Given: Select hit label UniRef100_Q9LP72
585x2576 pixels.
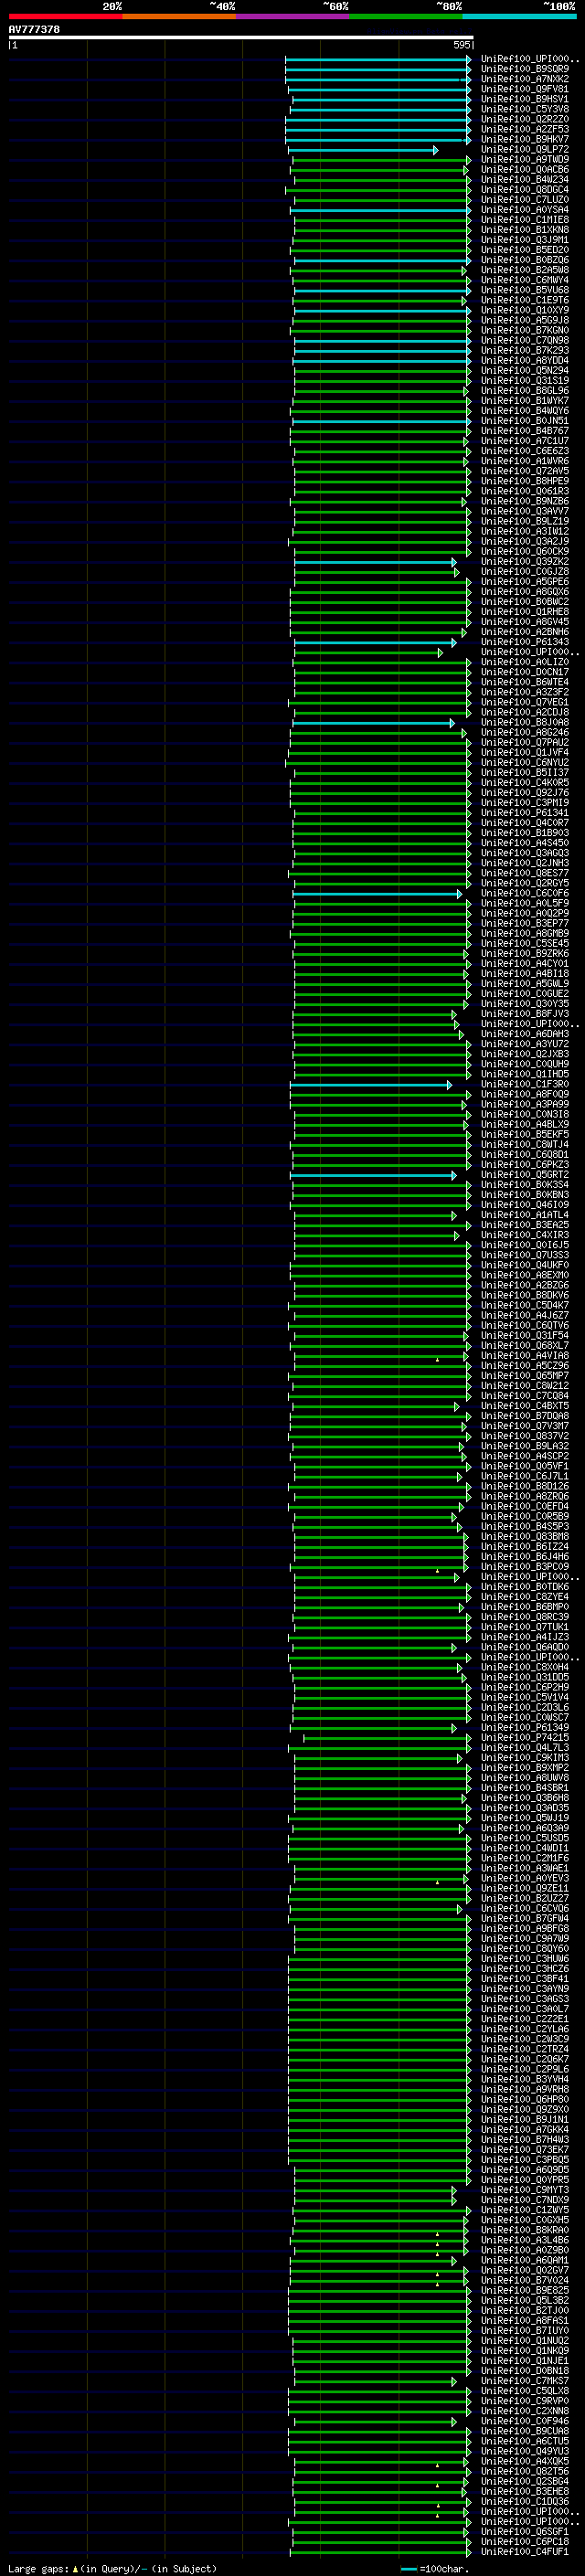Looking at the screenshot, I should coord(525,149).
